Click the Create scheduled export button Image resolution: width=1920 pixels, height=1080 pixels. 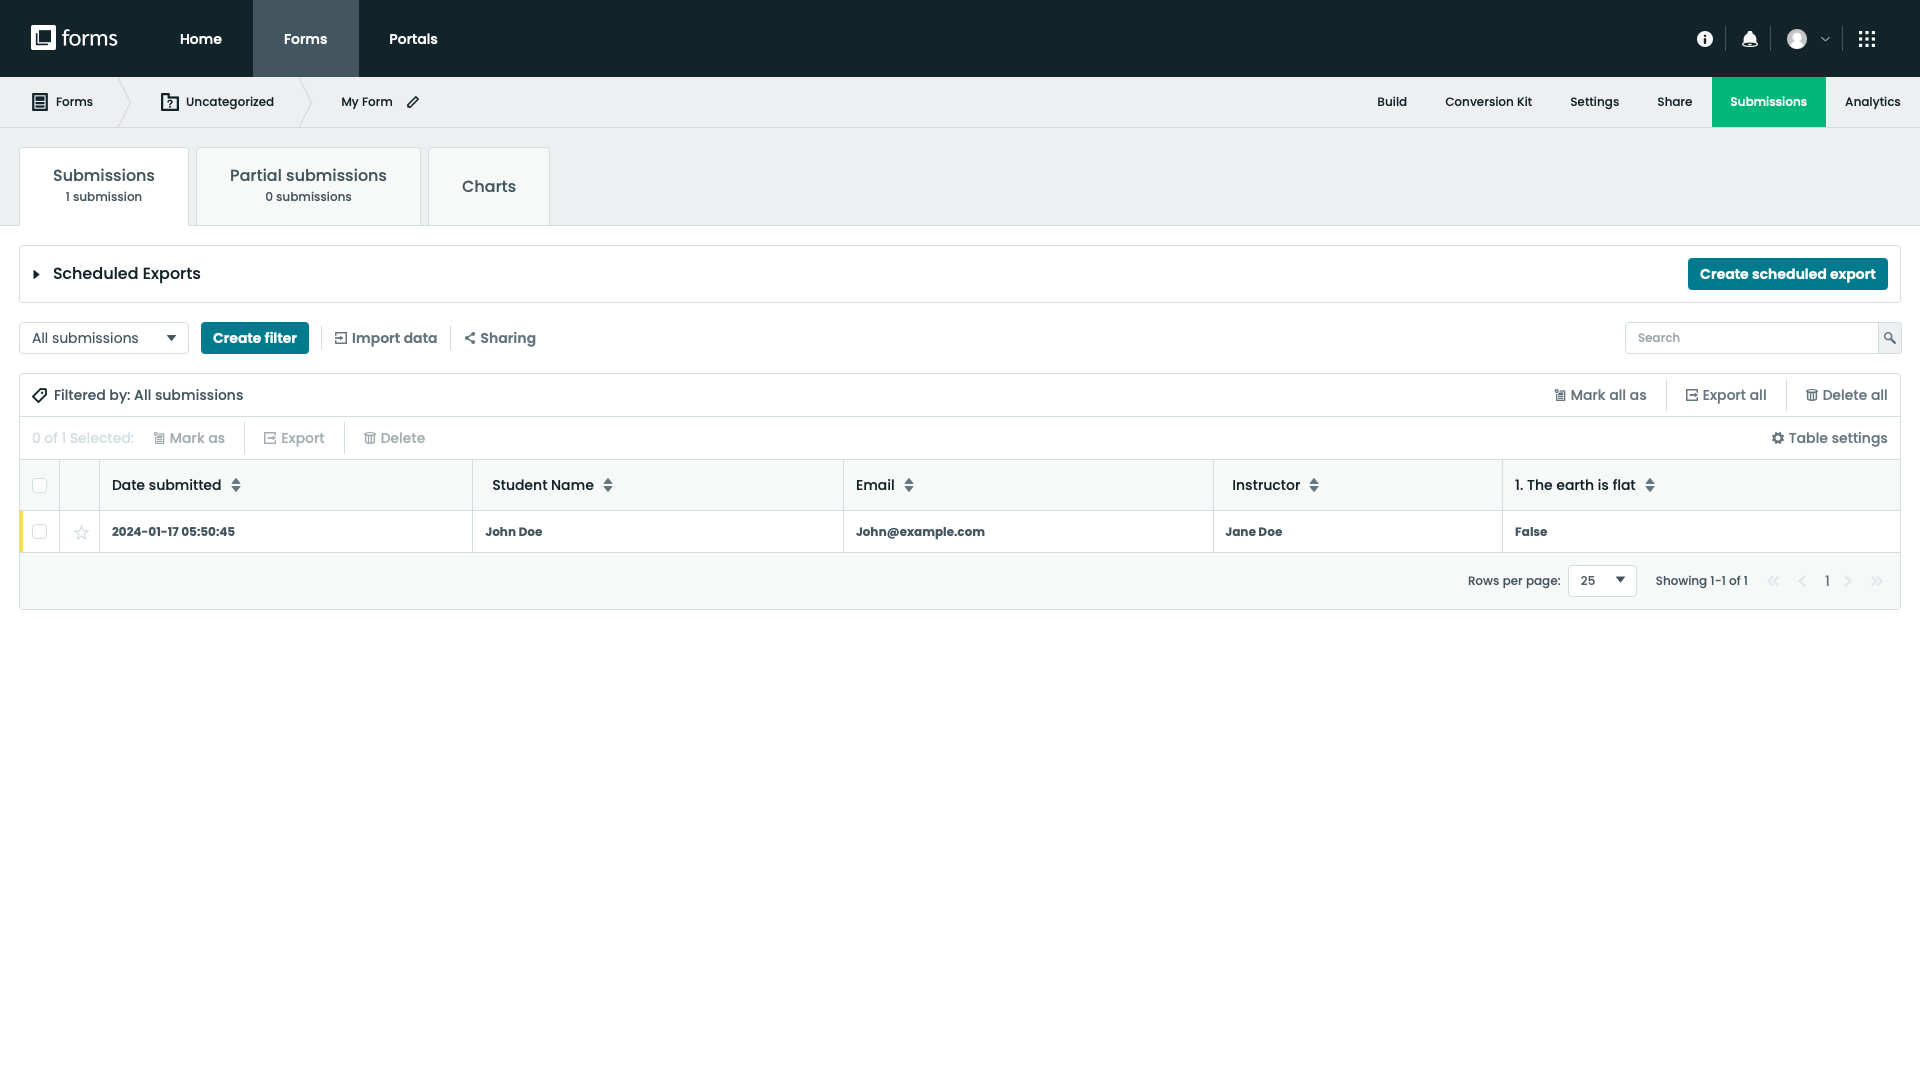click(x=1787, y=273)
